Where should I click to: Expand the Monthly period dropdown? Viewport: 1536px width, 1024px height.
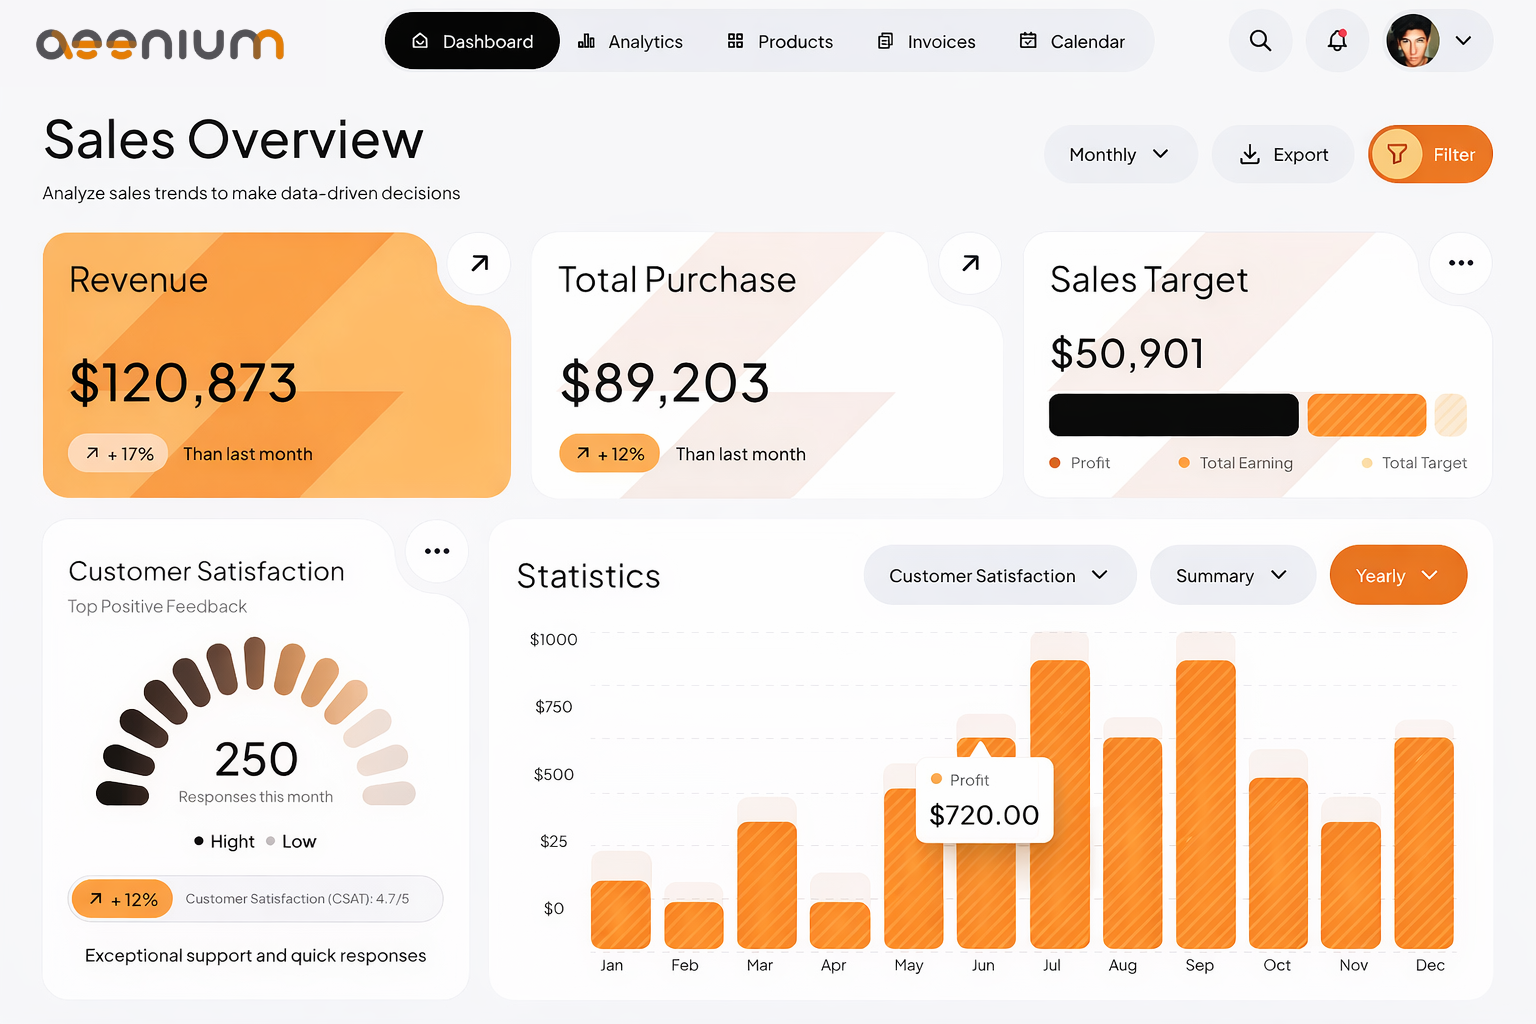coord(1119,155)
